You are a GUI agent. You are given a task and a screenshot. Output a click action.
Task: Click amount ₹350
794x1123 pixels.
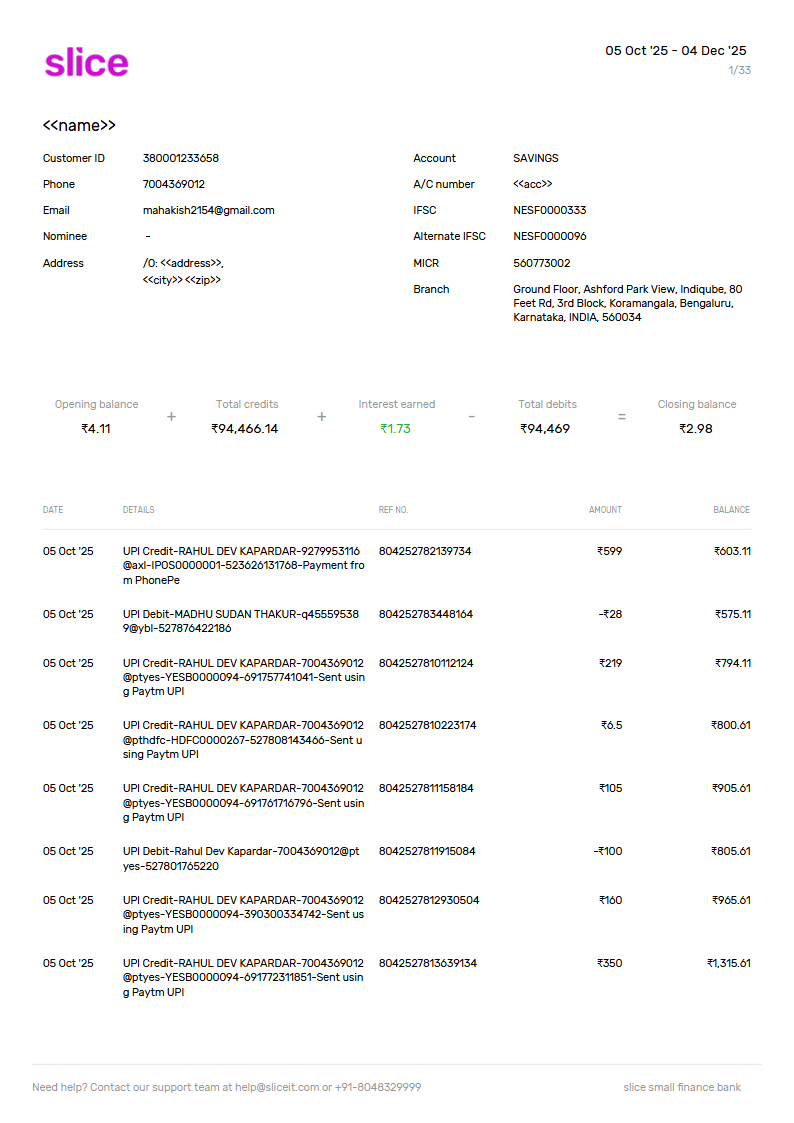pos(609,963)
